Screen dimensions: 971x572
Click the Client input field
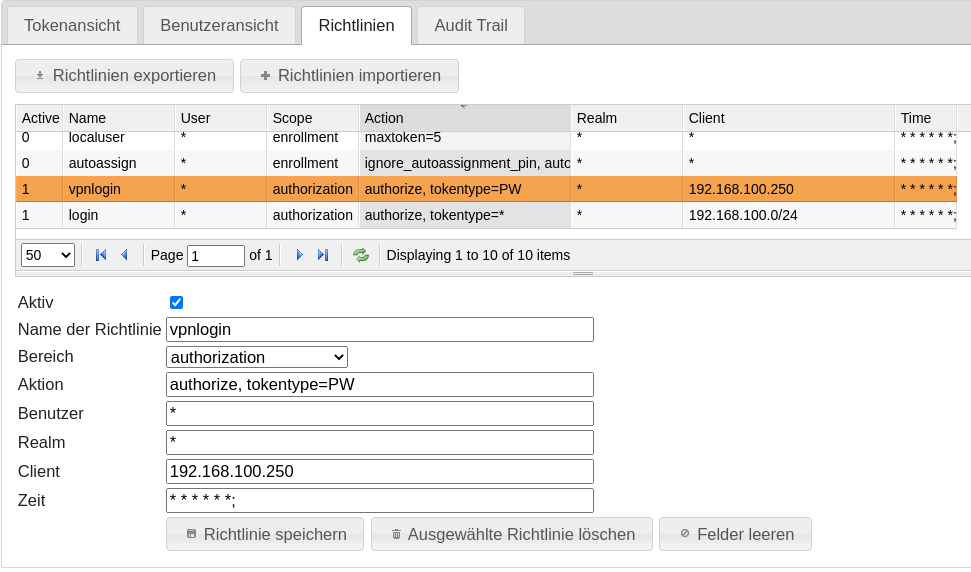379,471
